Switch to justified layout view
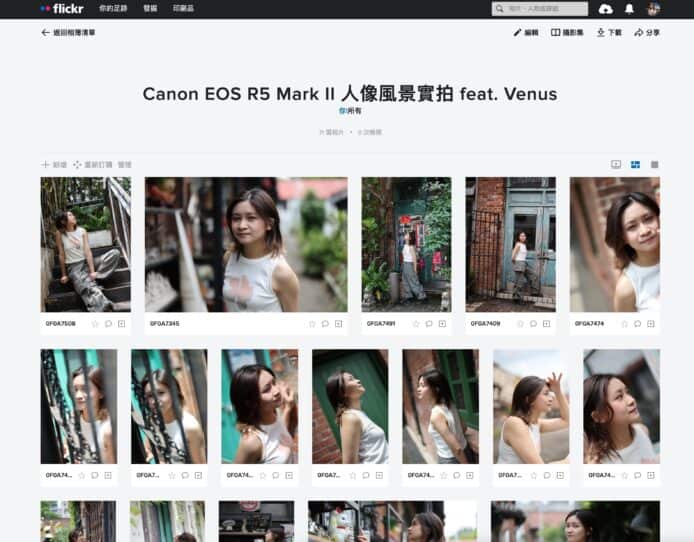The height and width of the screenshot is (542, 694). 635,164
